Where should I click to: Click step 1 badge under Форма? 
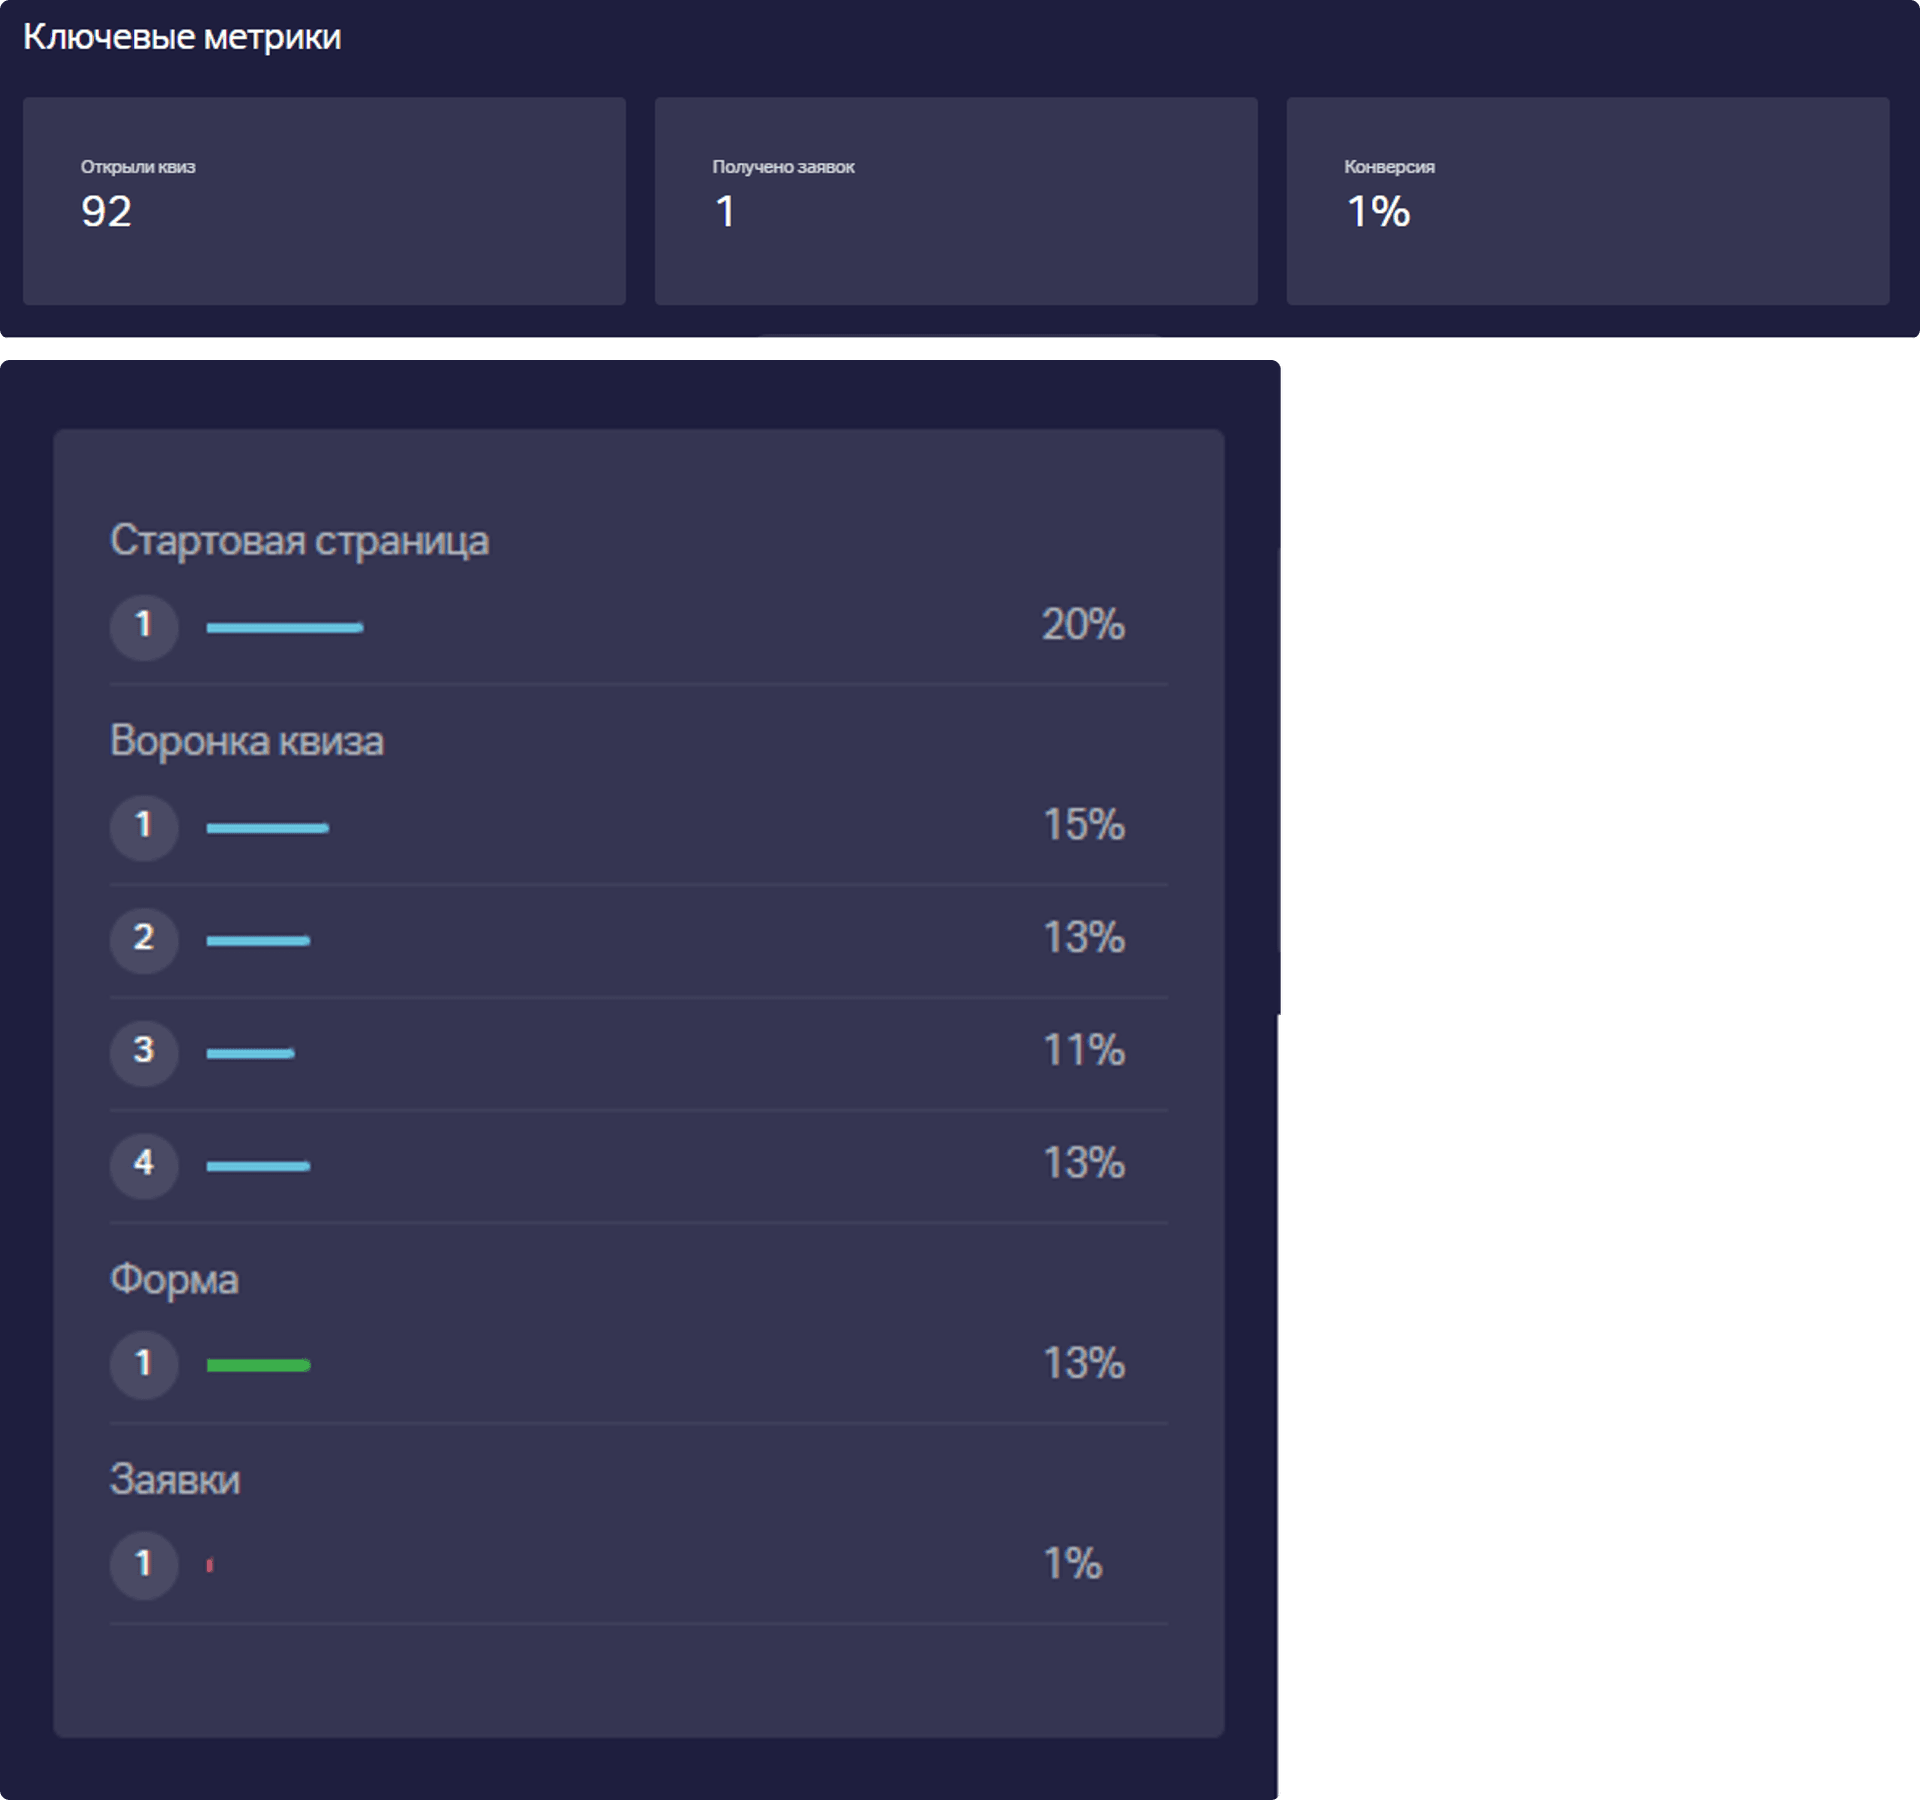144,1364
